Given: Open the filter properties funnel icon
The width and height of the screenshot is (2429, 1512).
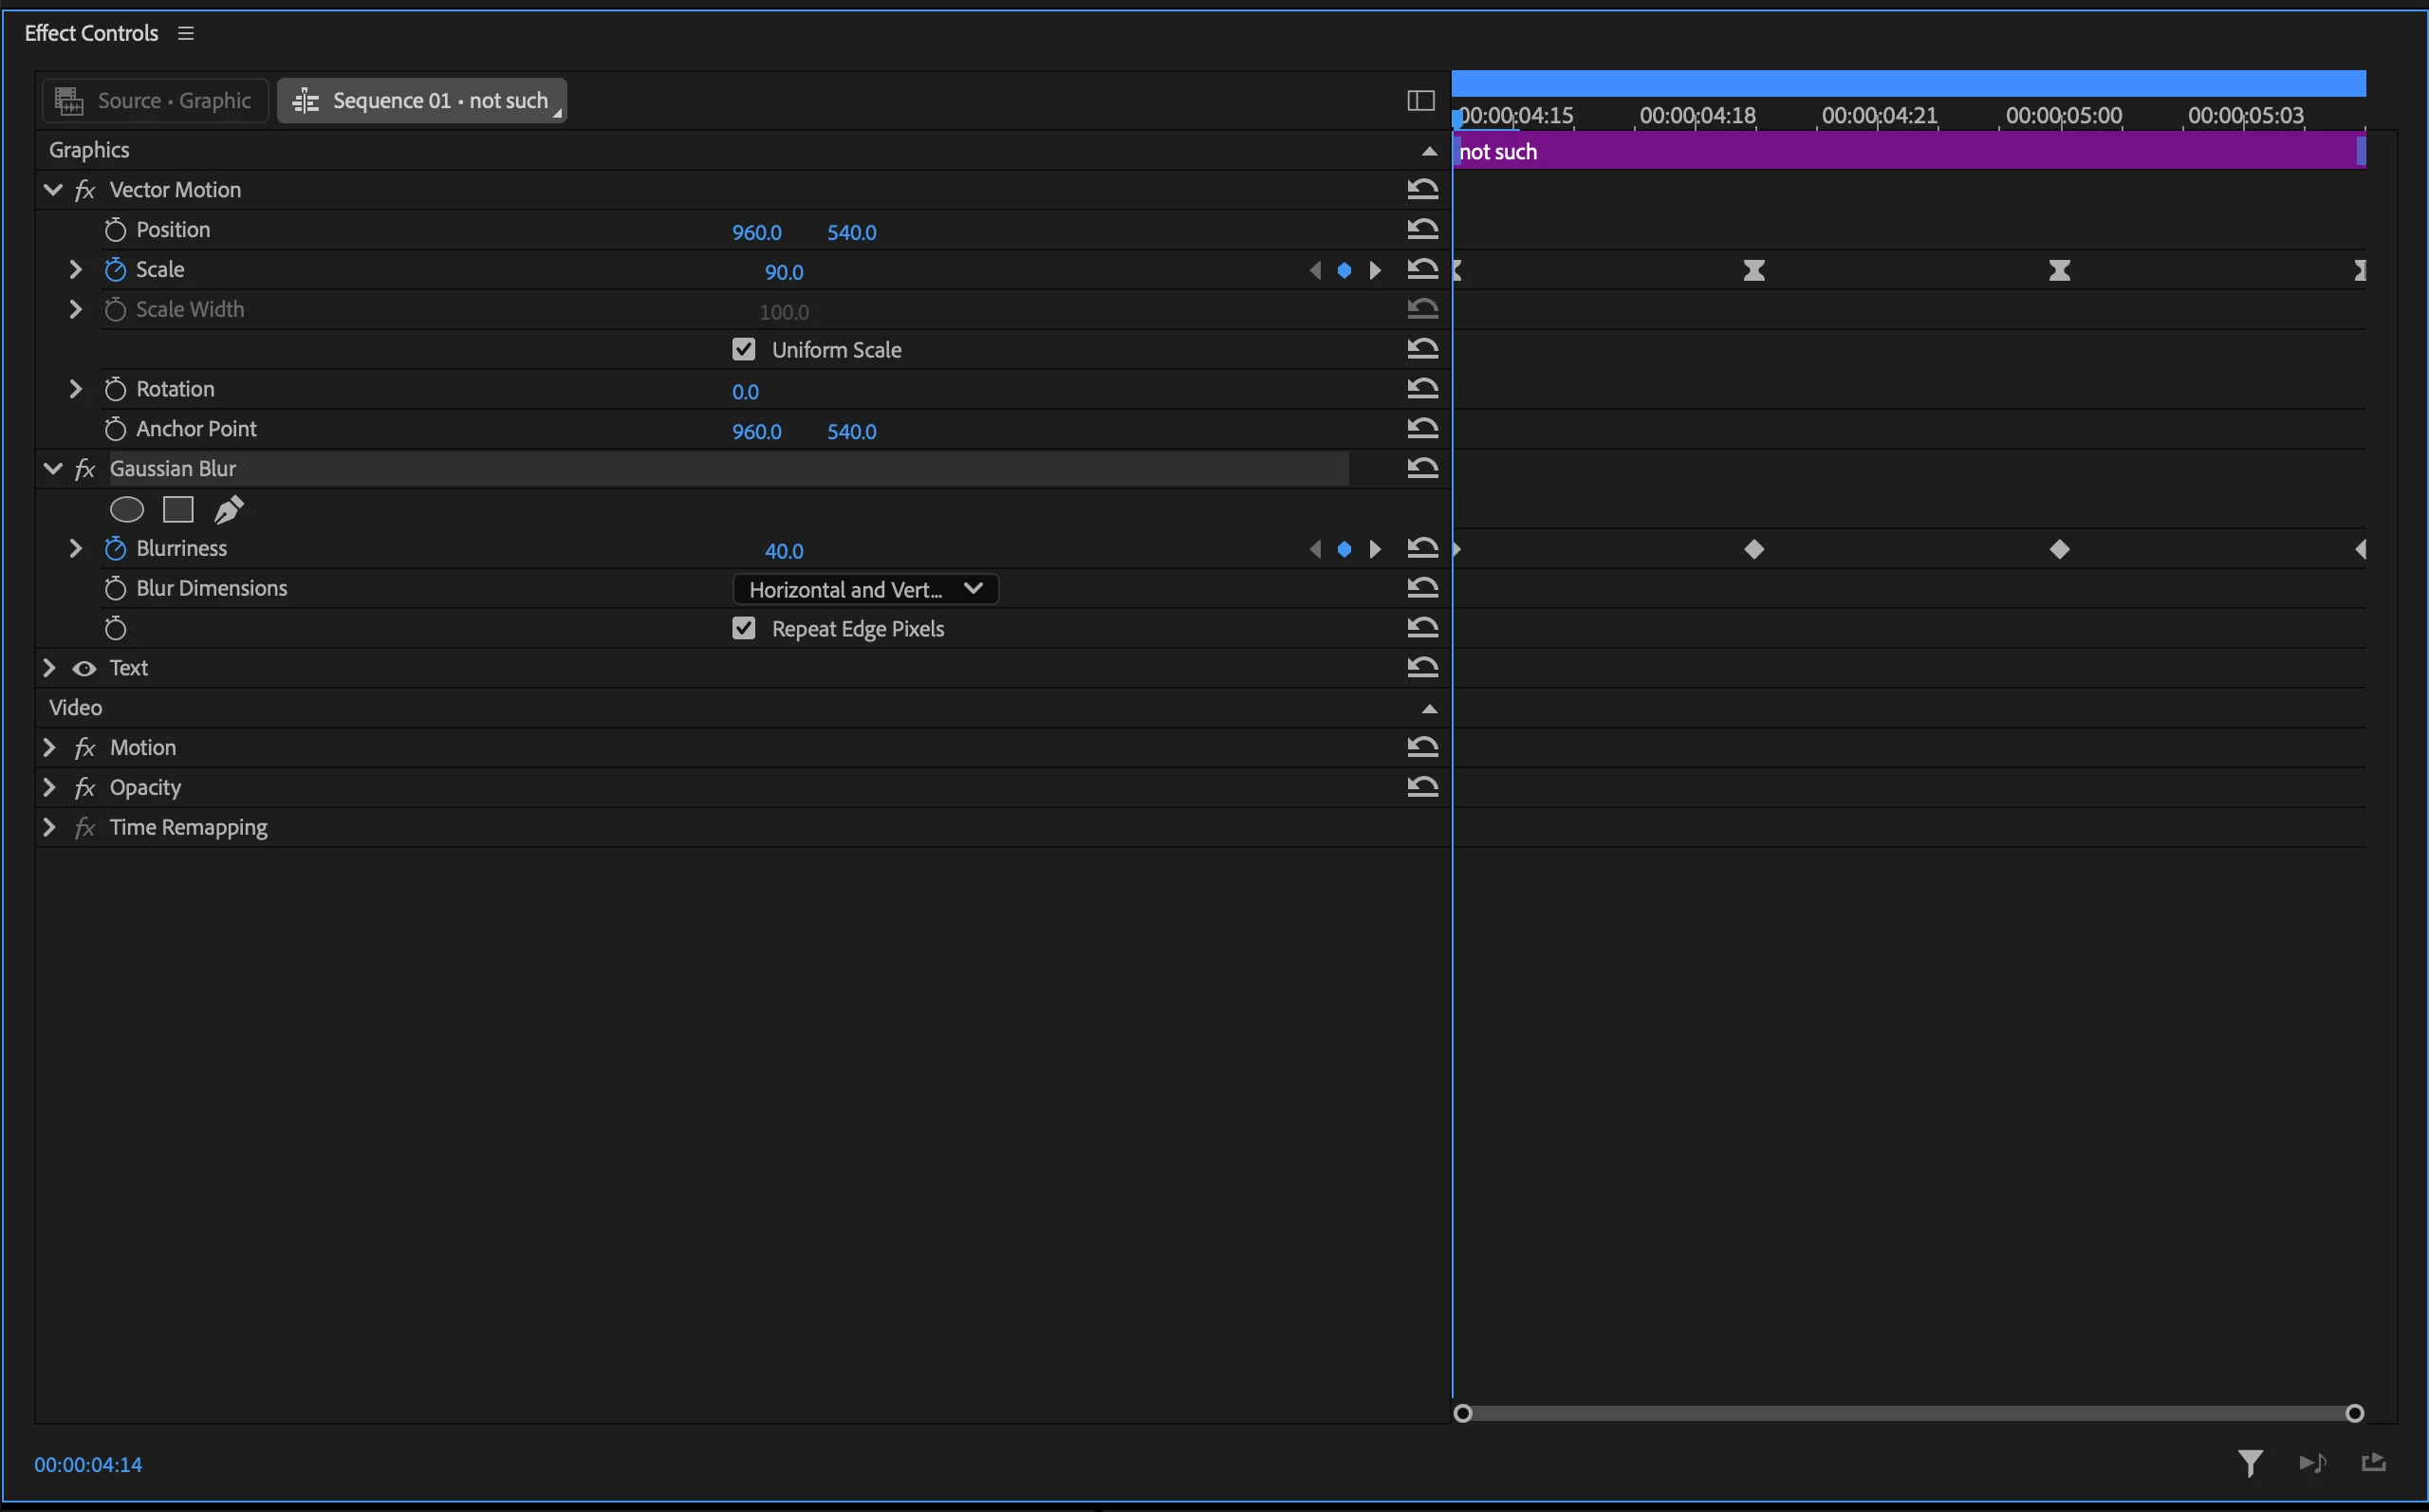Looking at the screenshot, I should 2250,1464.
